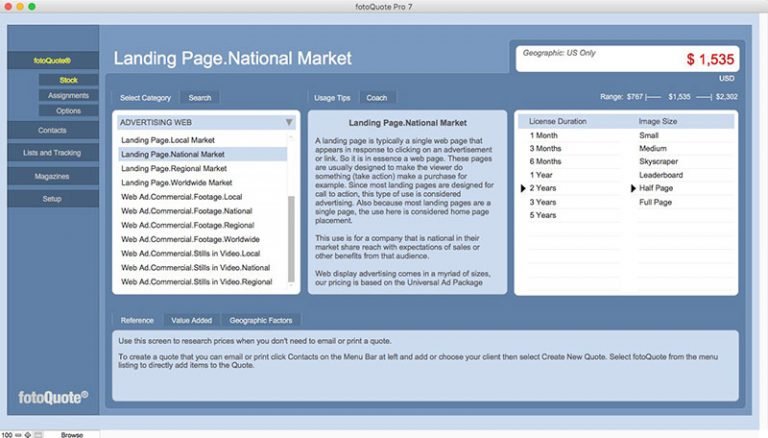This screenshot has width=768, height=438.
Task: Go to Contacts in the sidebar
Action: point(53,130)
